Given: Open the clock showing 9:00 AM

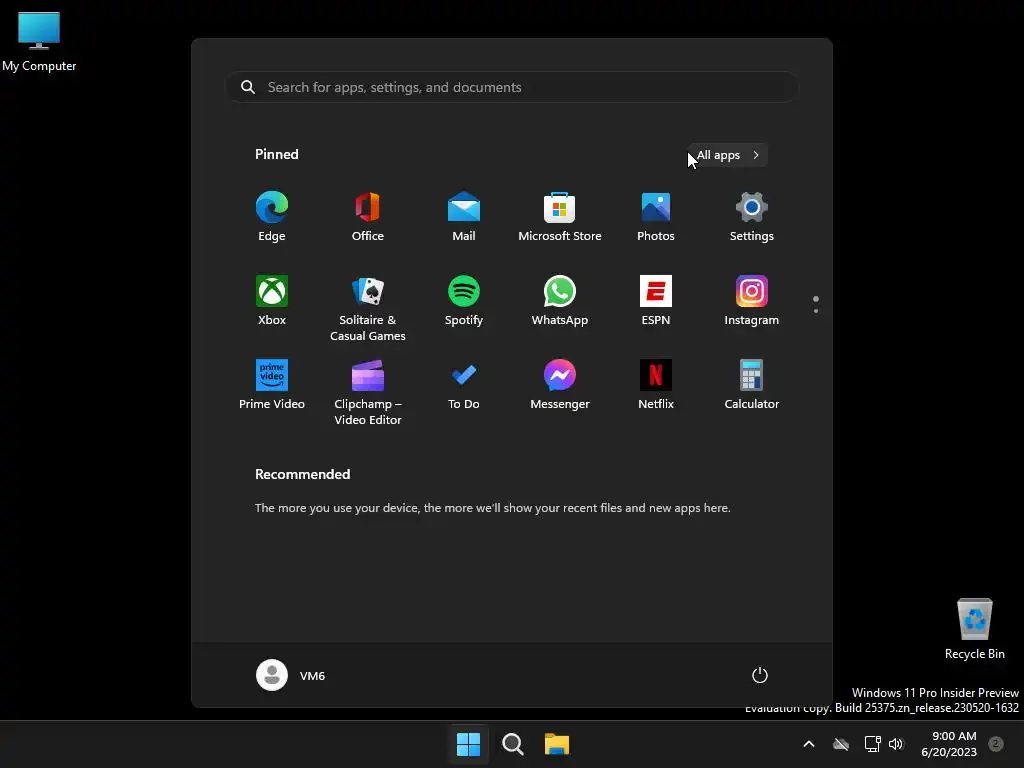Looking at the screenshot, I should click(949, 744).
